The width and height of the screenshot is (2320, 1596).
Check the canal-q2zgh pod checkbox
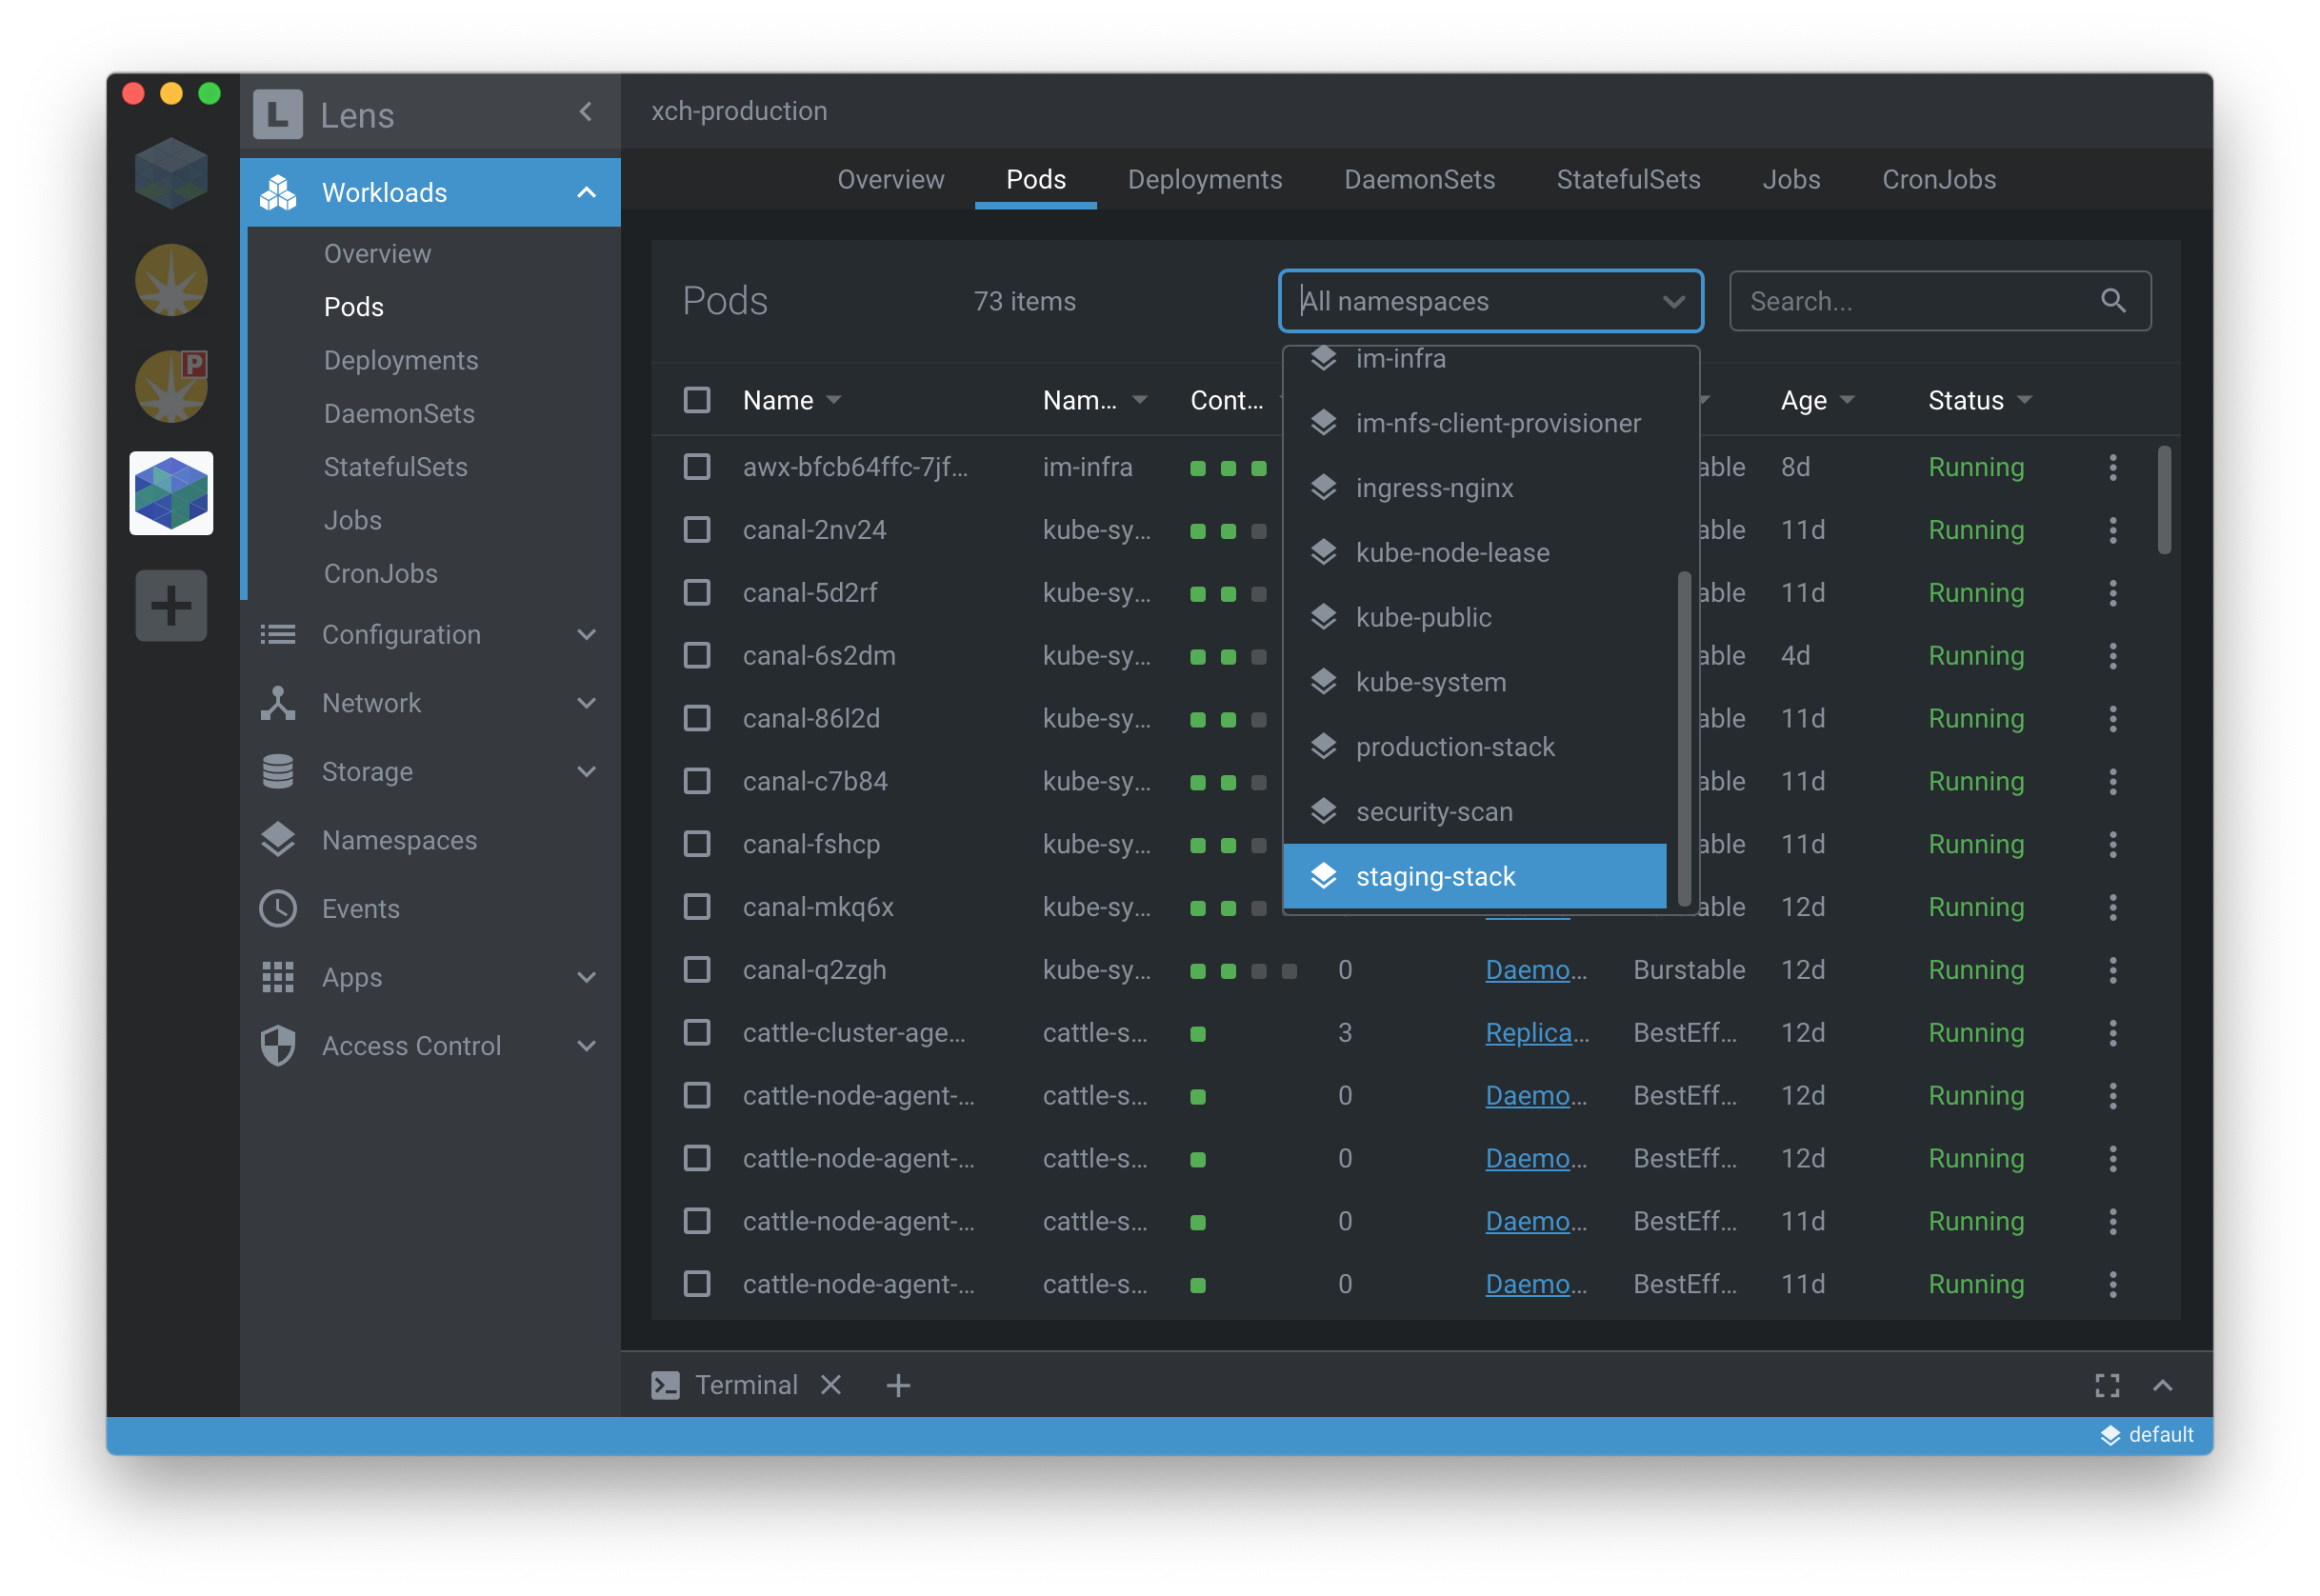tap(697, 970)
